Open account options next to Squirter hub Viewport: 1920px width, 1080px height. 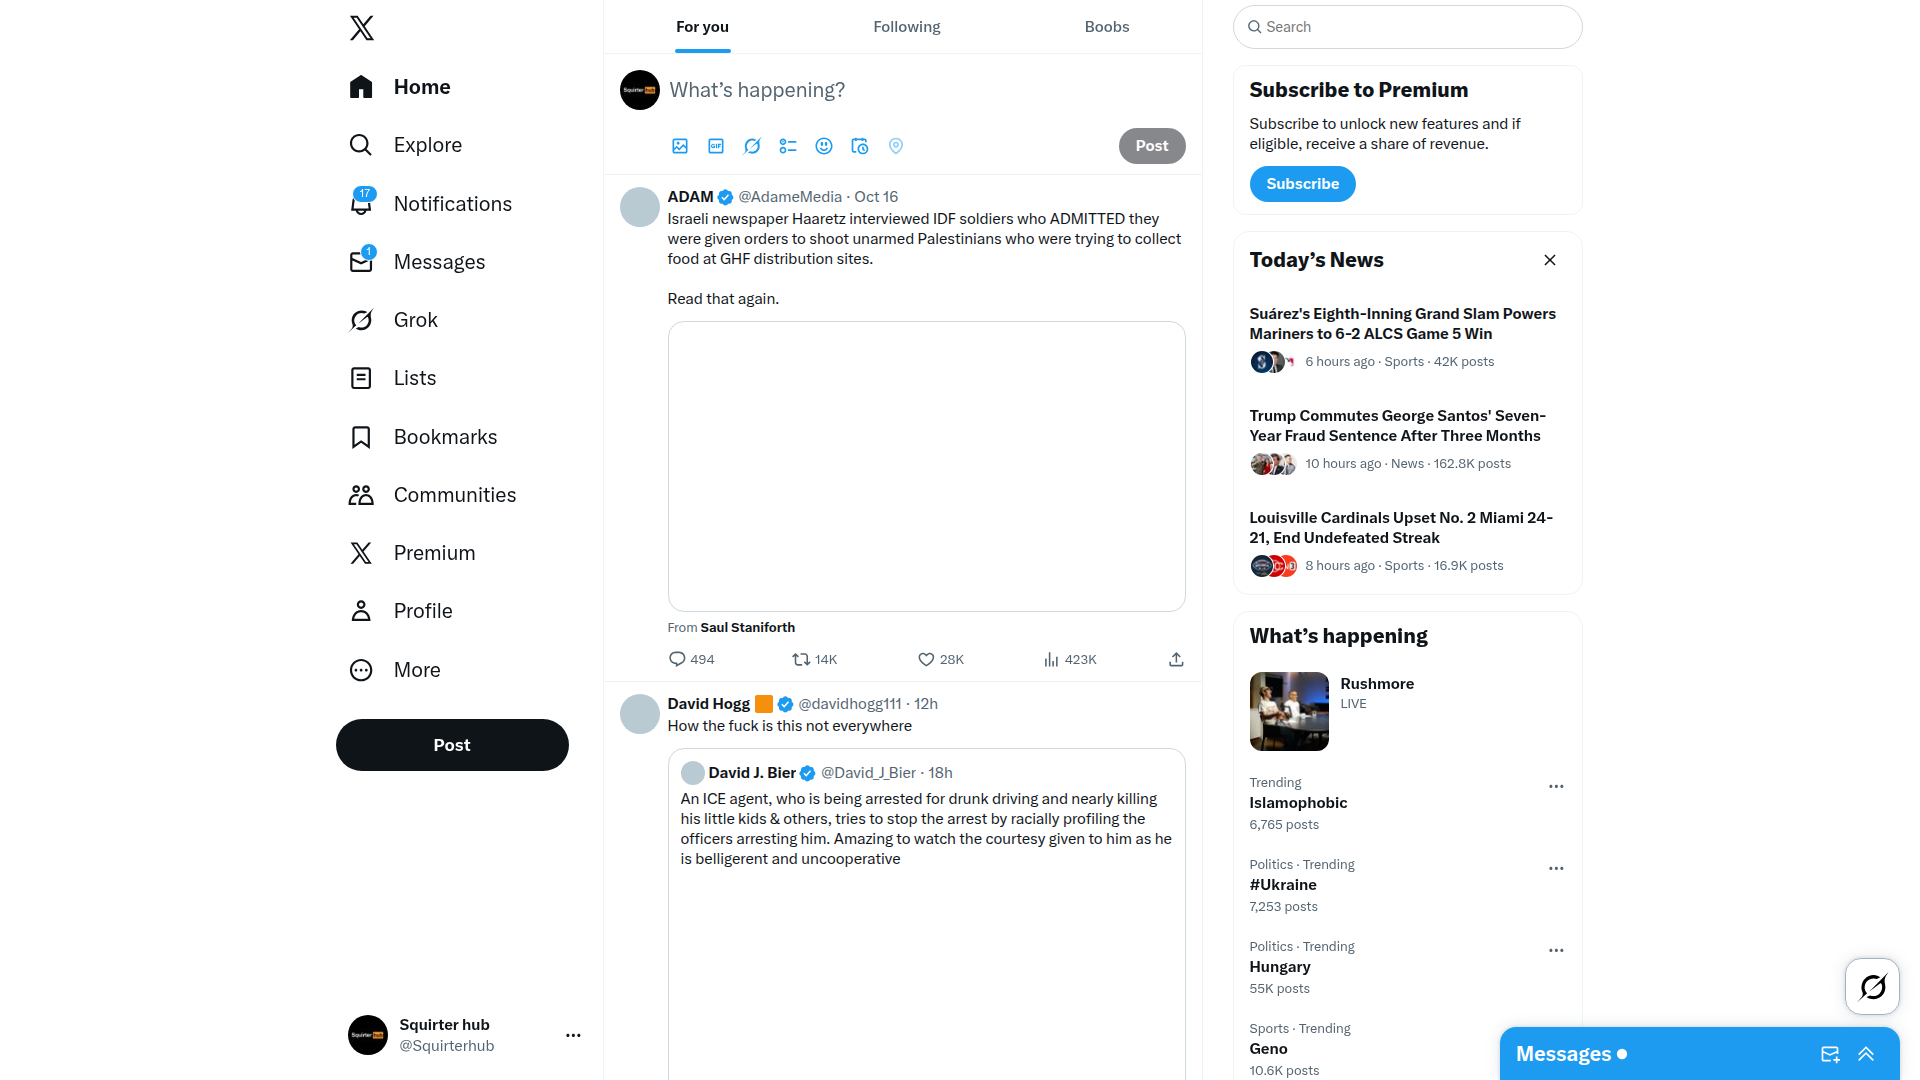coord(573,1036)
